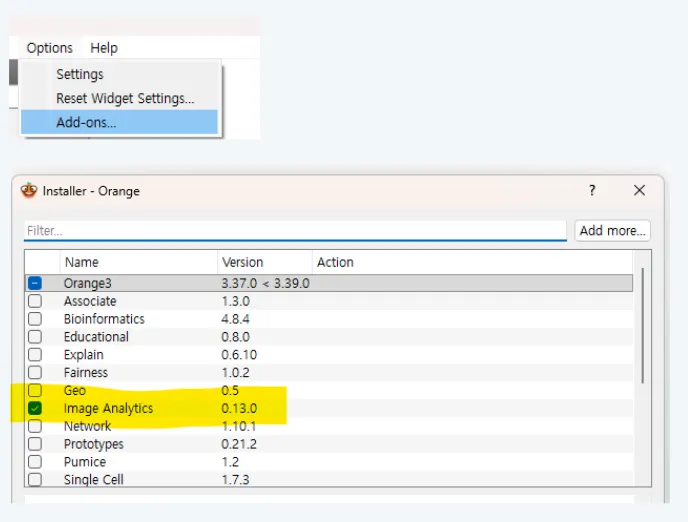Click version 4.8.4 of Bioinformatics
The height and width of the screenshot is (522, 688).
(x=235, y=319)
